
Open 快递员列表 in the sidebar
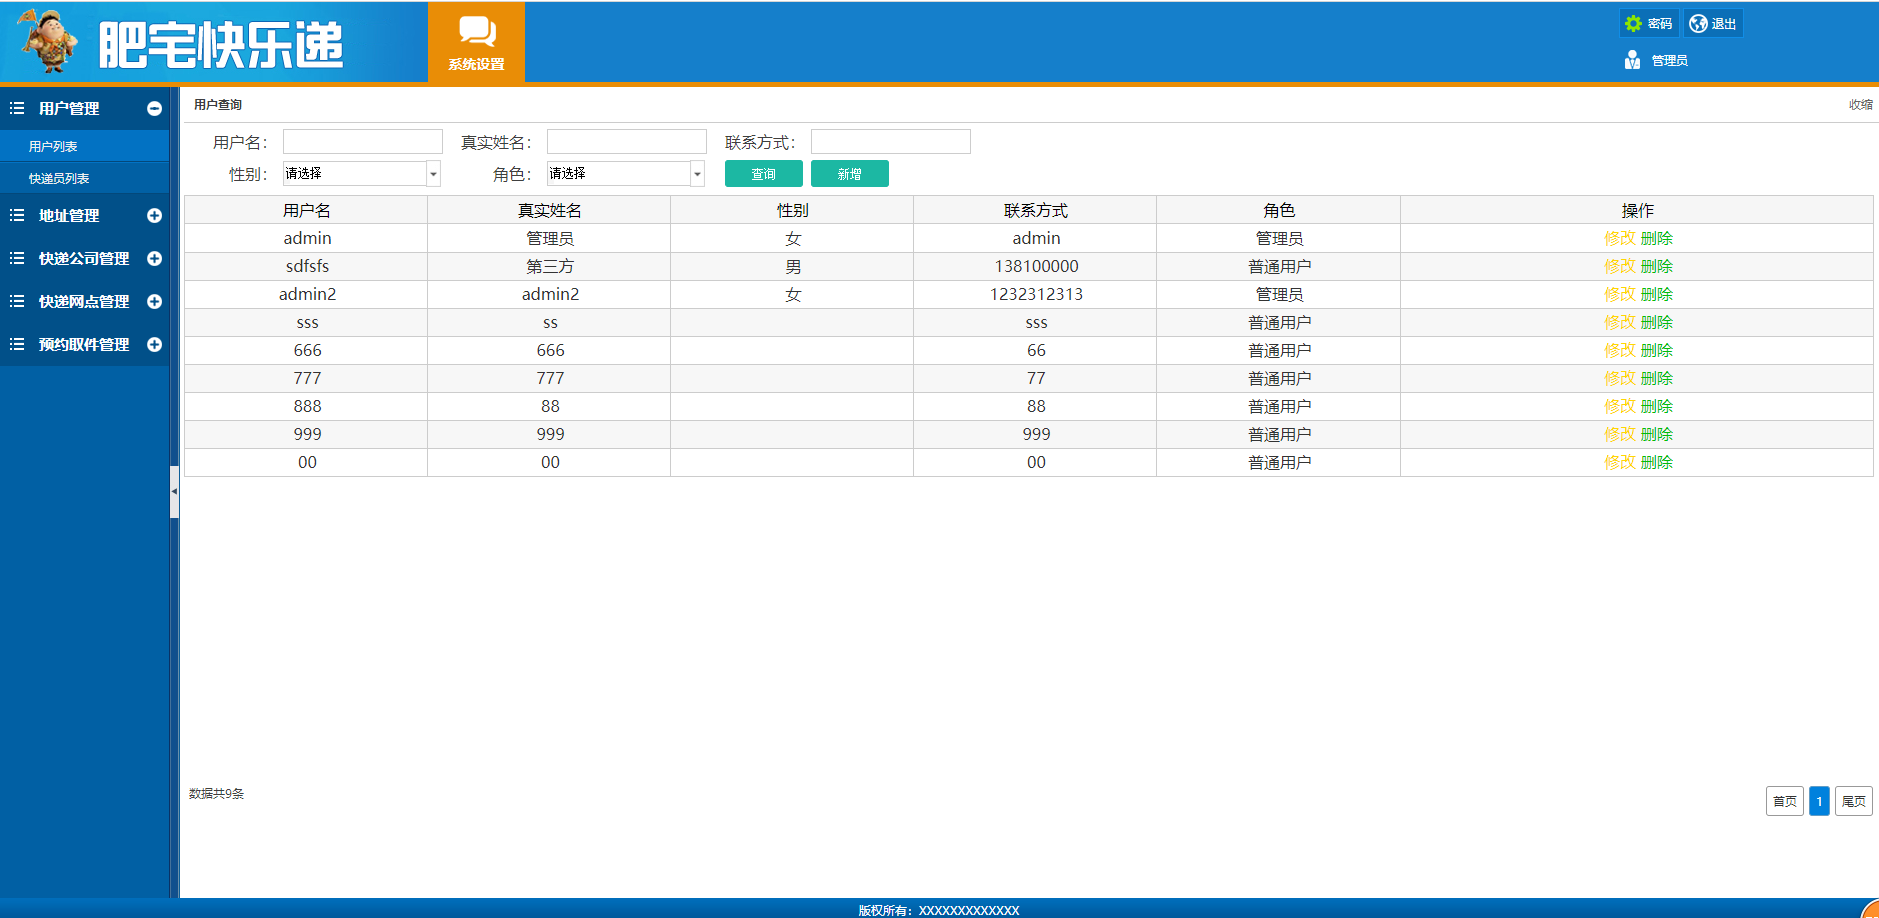[59, 178]
